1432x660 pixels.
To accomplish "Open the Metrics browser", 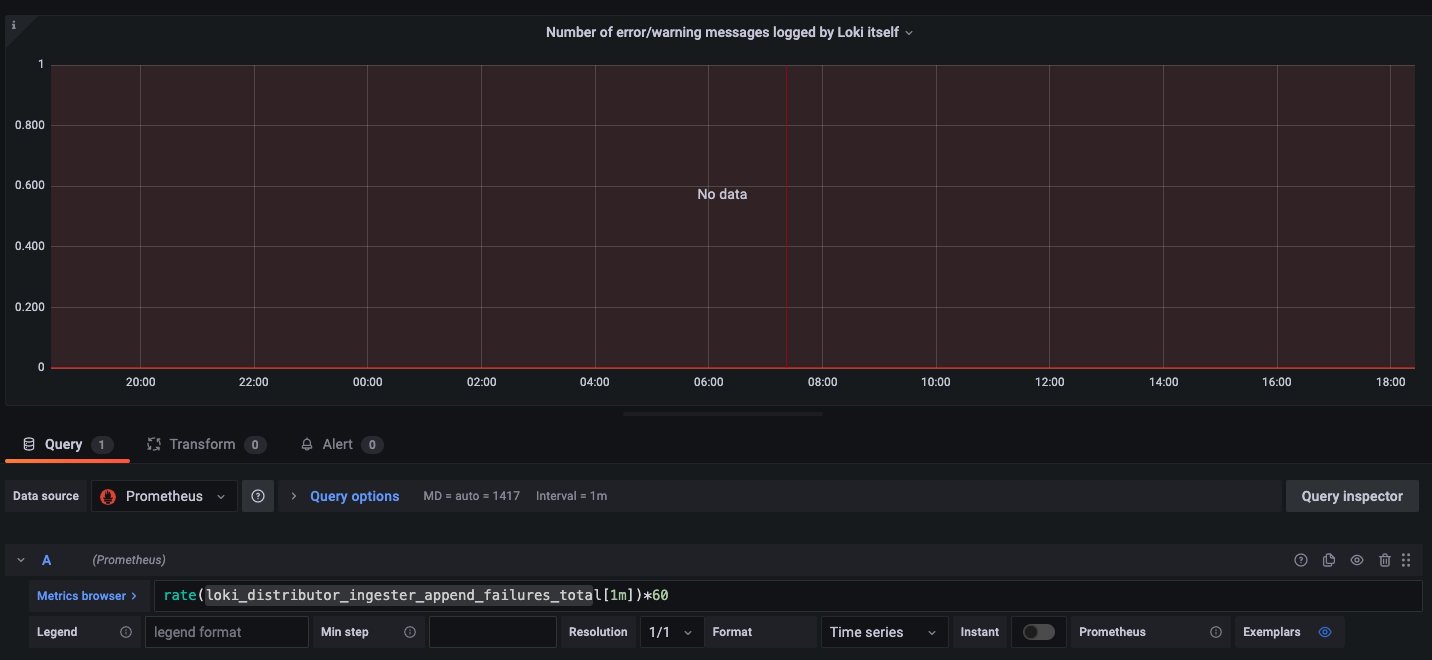I will click(84, 595).
